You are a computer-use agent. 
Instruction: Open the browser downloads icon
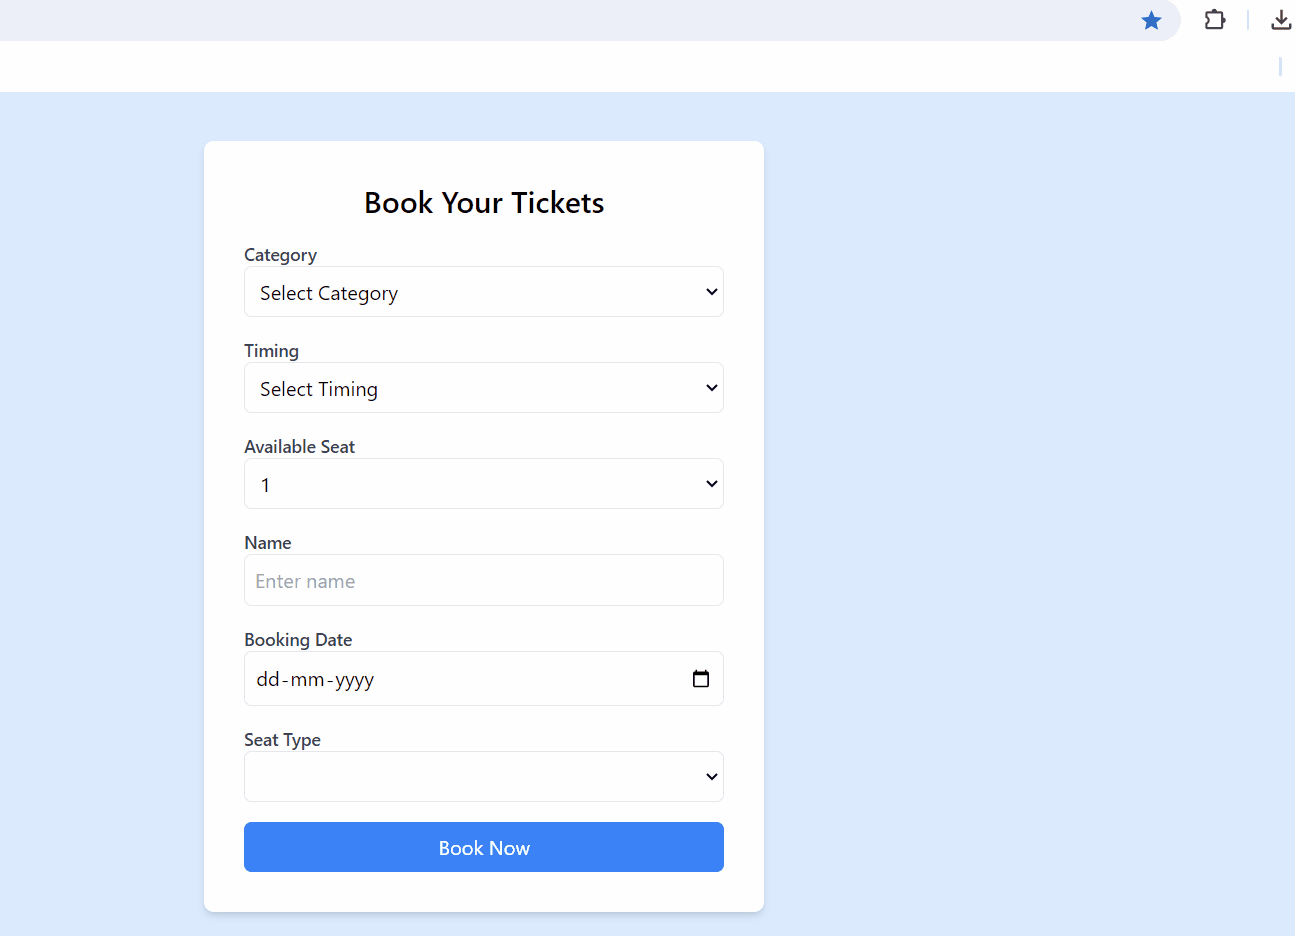coord(1280,20)
